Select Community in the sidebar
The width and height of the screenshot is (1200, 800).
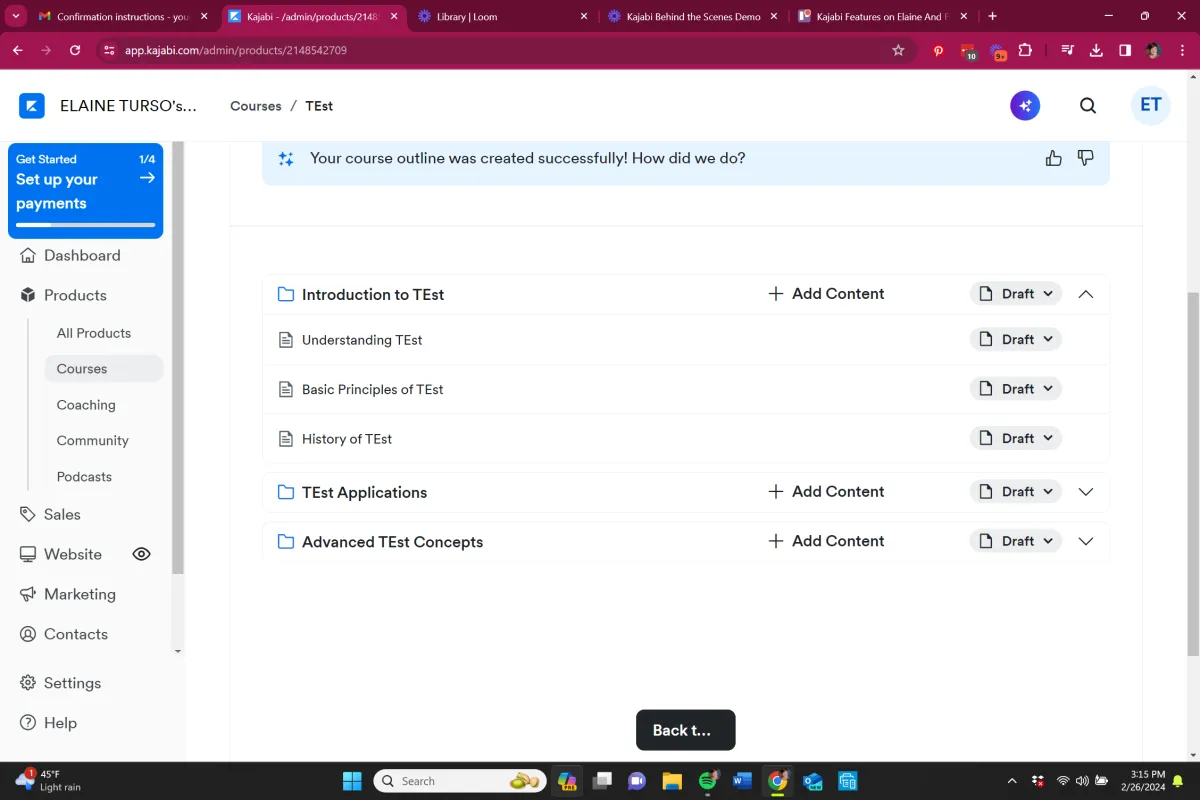click(x=93, y=441)
